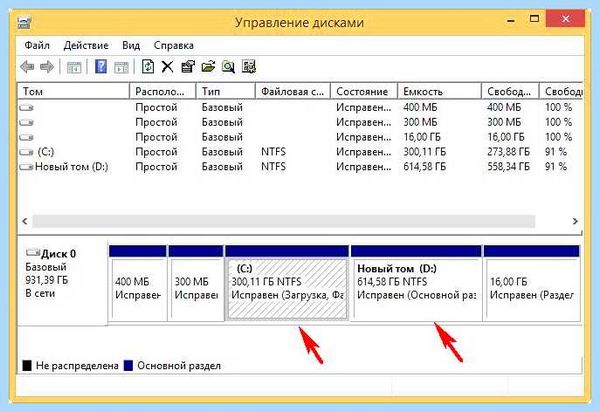Click the Back arrow toolbar icon
The image size is (600, 412).
(27, 67)
